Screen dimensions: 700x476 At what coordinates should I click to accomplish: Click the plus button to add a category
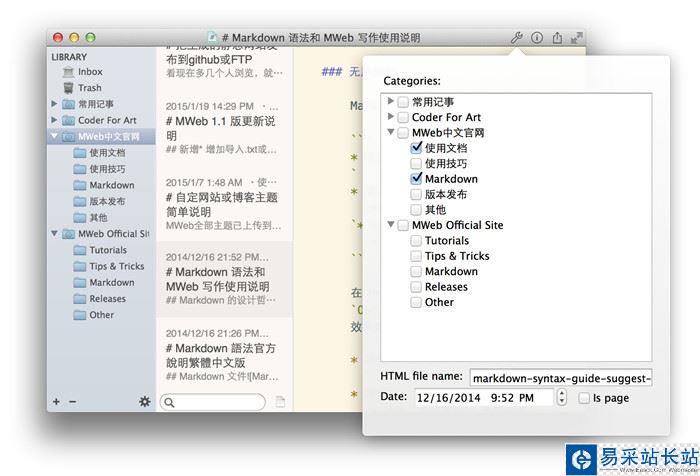[x=56, y=401]
